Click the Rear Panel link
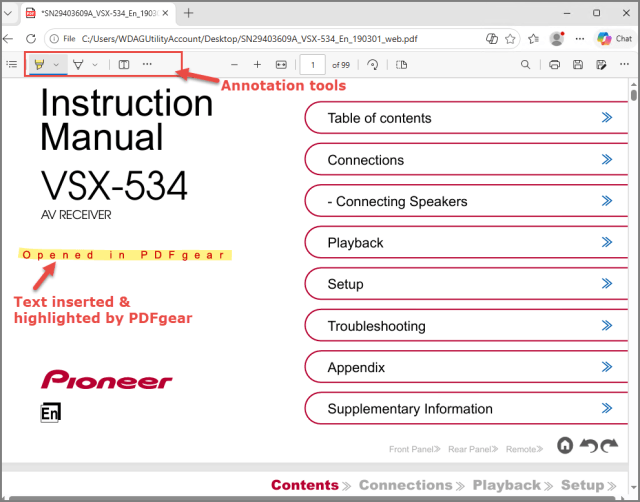 473,449
